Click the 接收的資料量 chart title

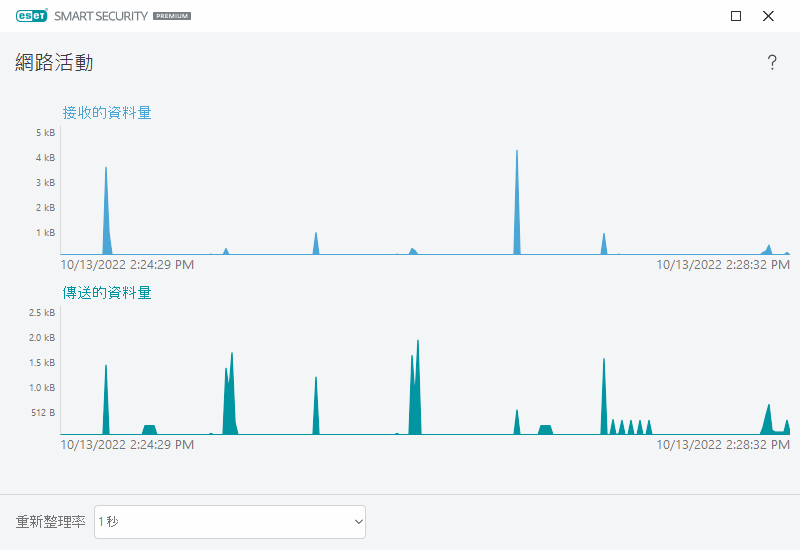pyautogui.click(x=107, y=112)
